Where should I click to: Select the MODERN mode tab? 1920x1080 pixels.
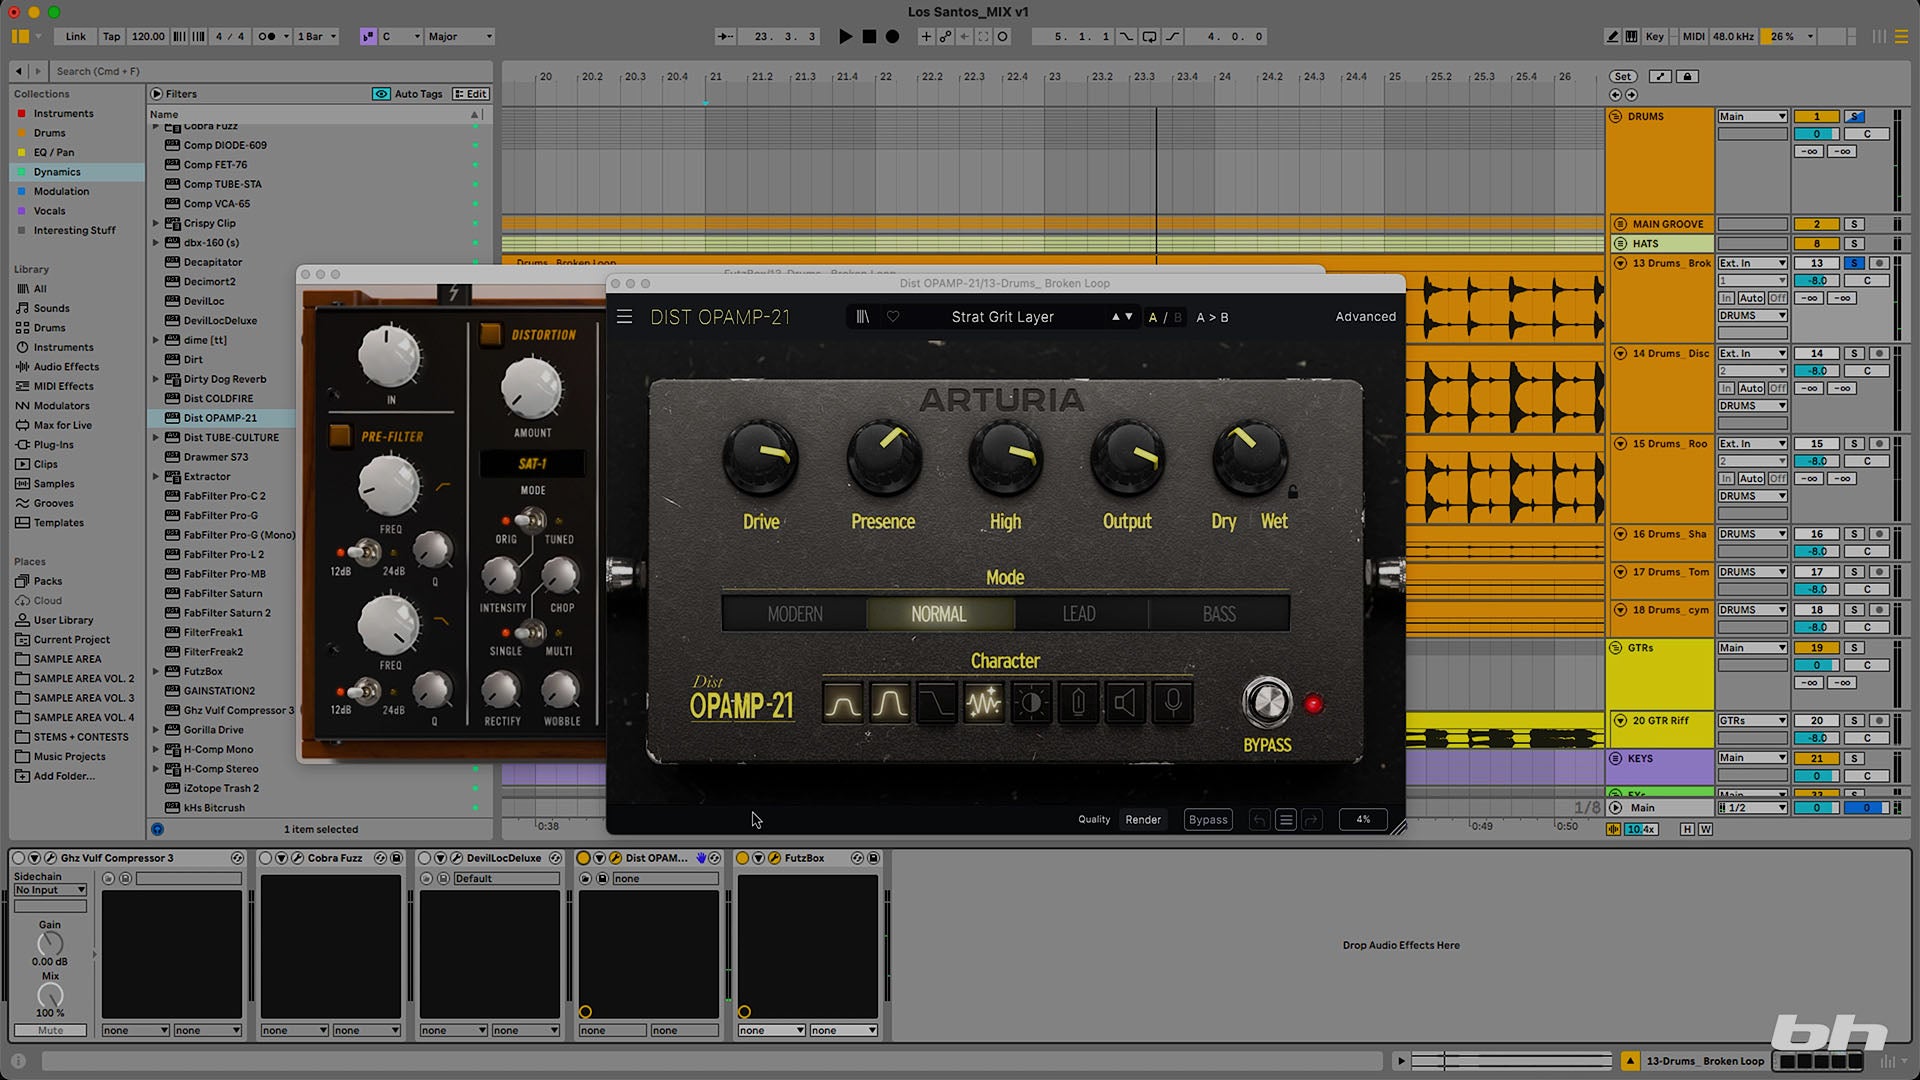click(795, 614)
